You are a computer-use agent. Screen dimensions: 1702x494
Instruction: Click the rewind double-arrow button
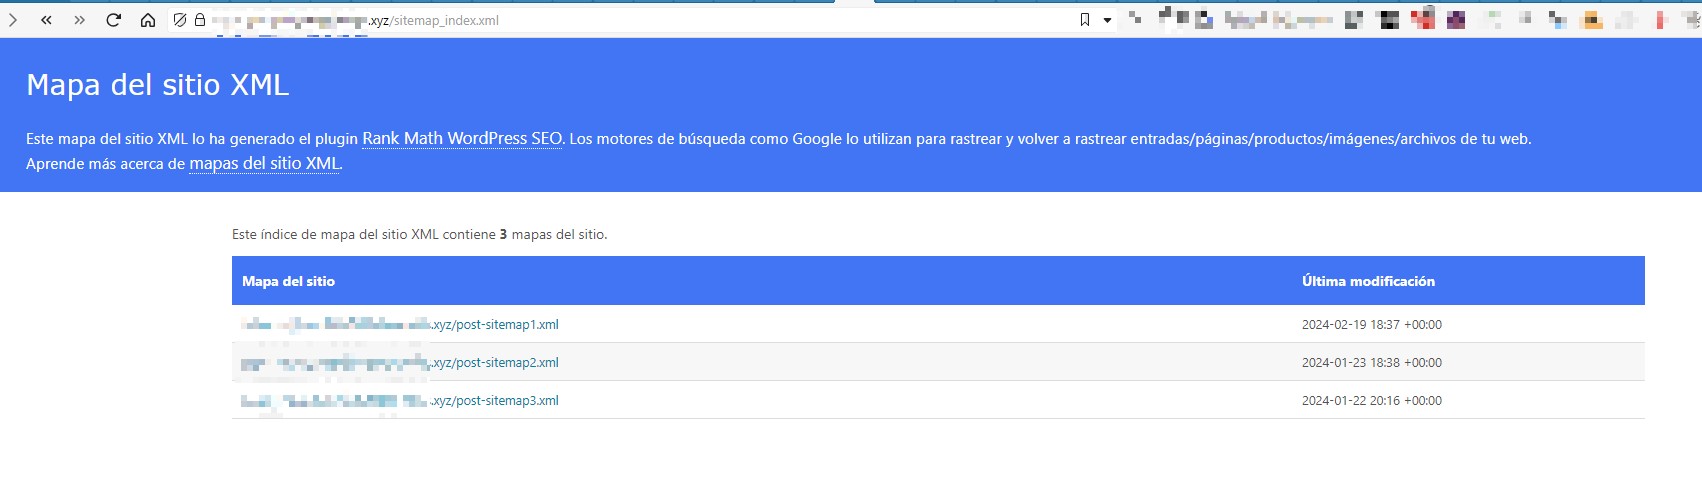pos(46,20)
